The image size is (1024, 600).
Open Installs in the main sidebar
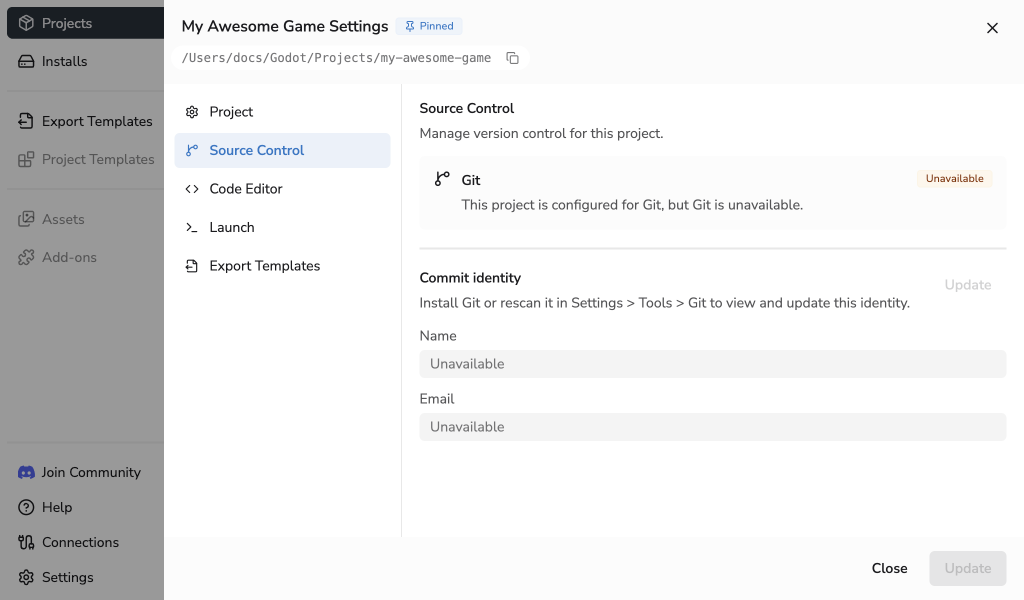click(x=85, y=61)
